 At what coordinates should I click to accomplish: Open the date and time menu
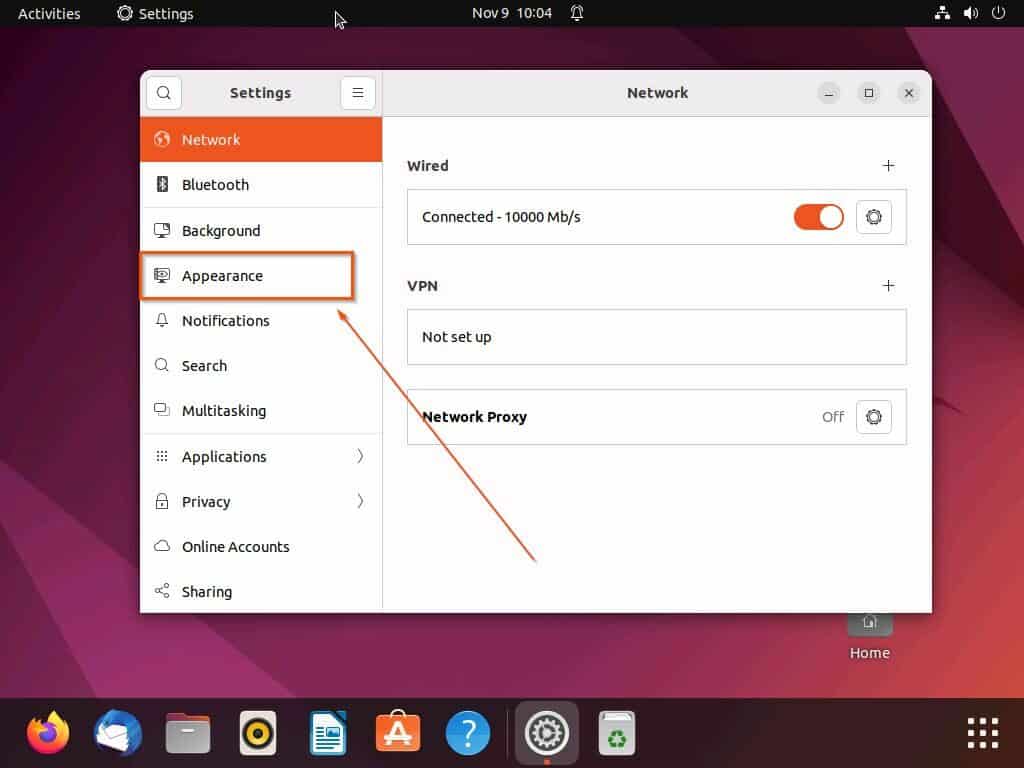(x=512, y=13)
